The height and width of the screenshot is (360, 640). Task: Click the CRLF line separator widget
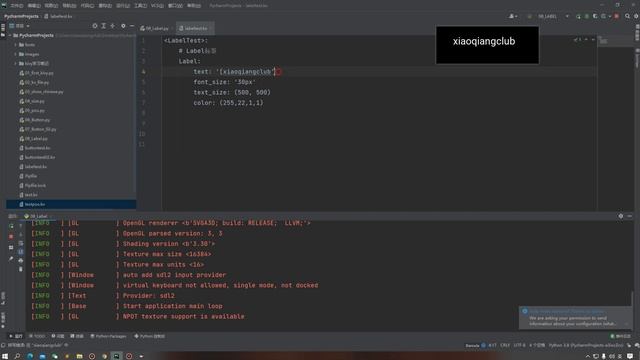click(505, 345)
